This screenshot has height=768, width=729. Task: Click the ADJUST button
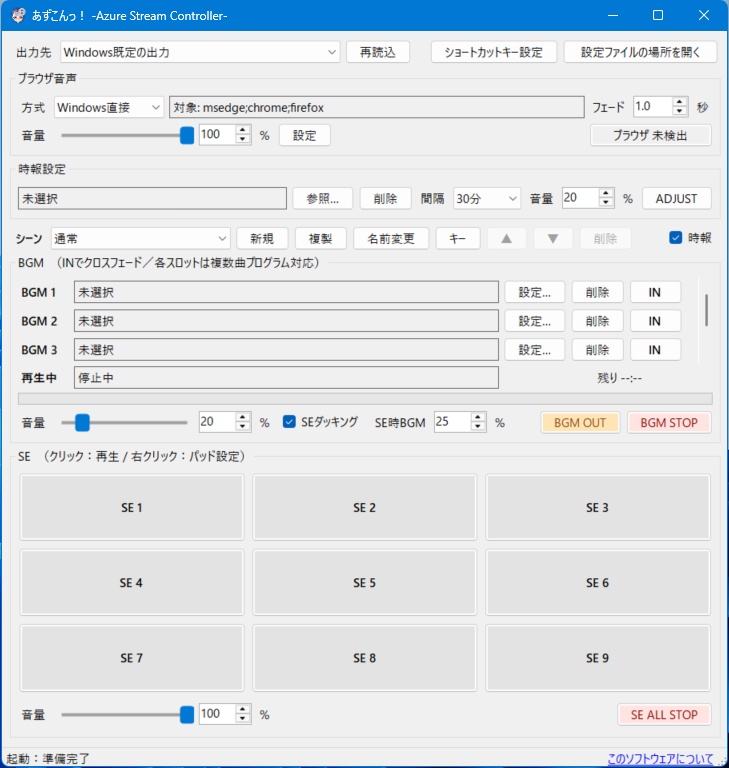676,198
